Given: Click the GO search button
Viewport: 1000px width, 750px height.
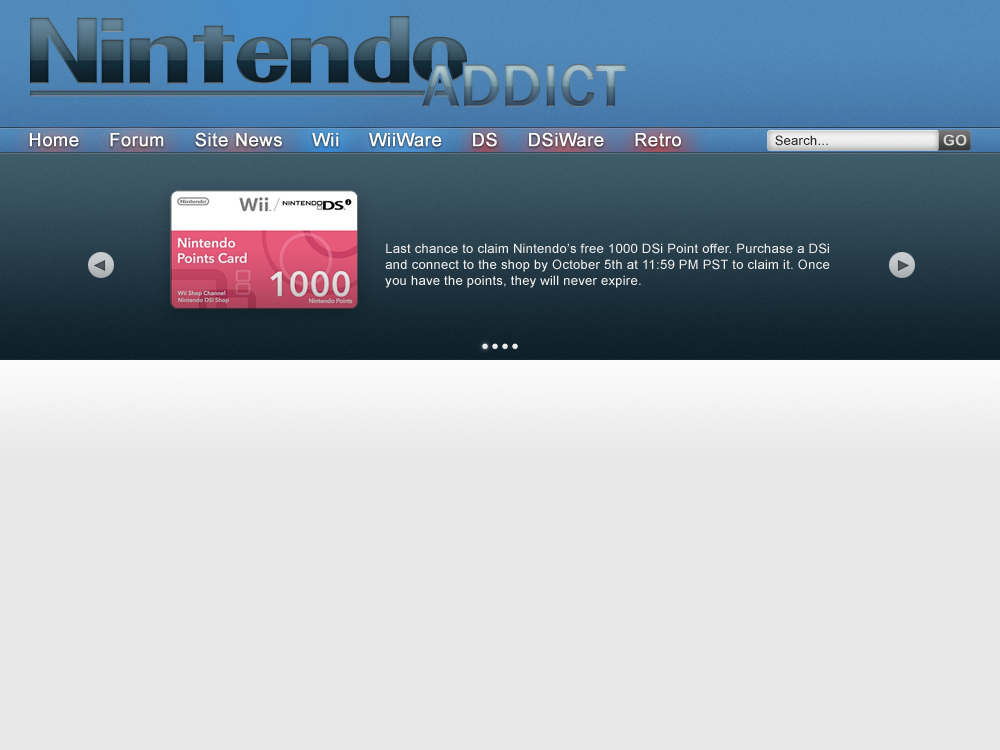Looking at the screenshot, I should point(955,140).
